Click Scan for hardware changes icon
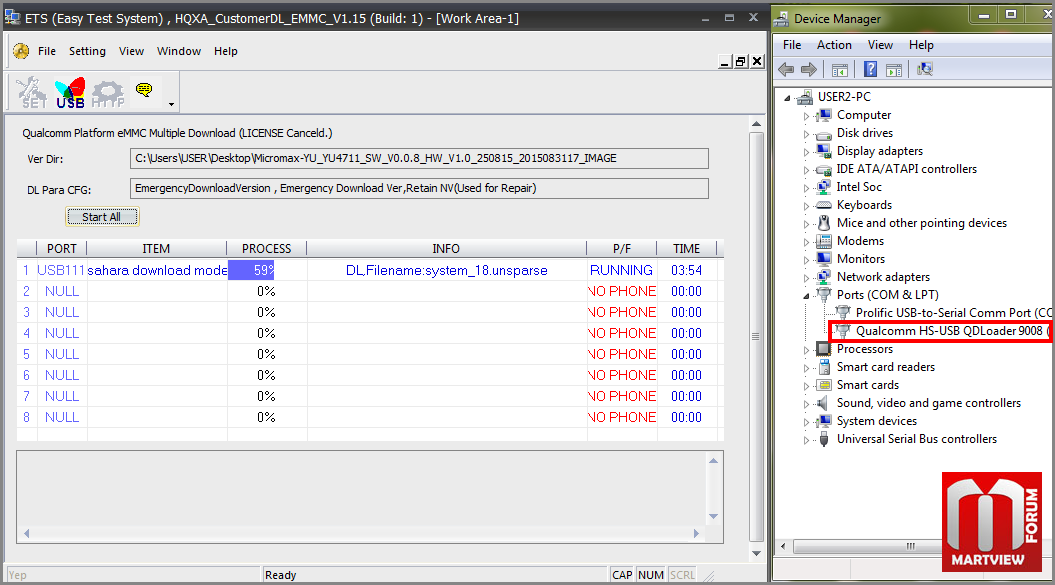This screenshot has height=585, width=1055. [x=925, y=69]
